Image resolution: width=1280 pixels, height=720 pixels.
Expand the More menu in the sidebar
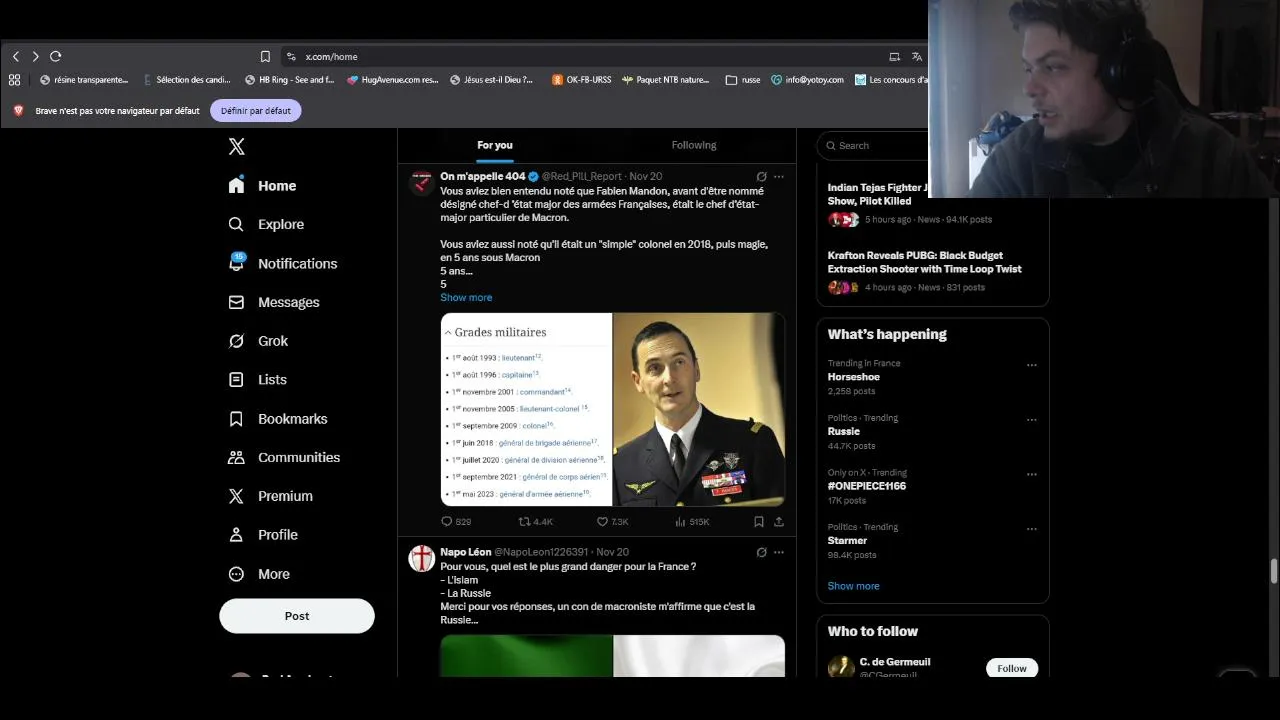(259, 574)
